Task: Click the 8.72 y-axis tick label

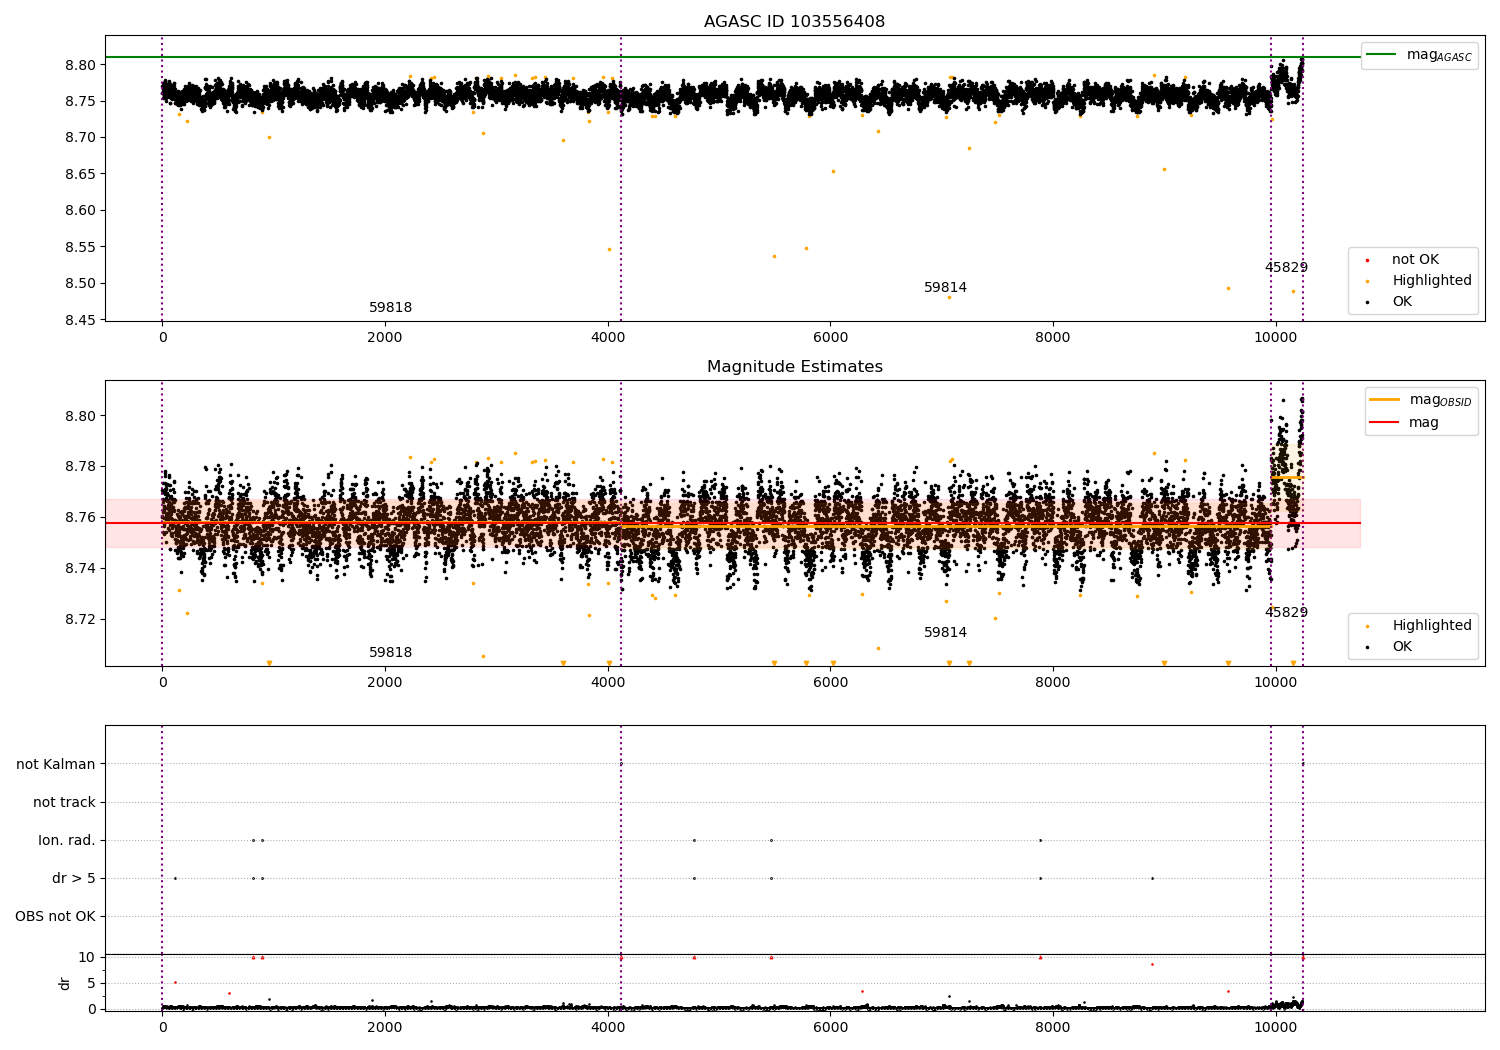Action: (81, 619)
